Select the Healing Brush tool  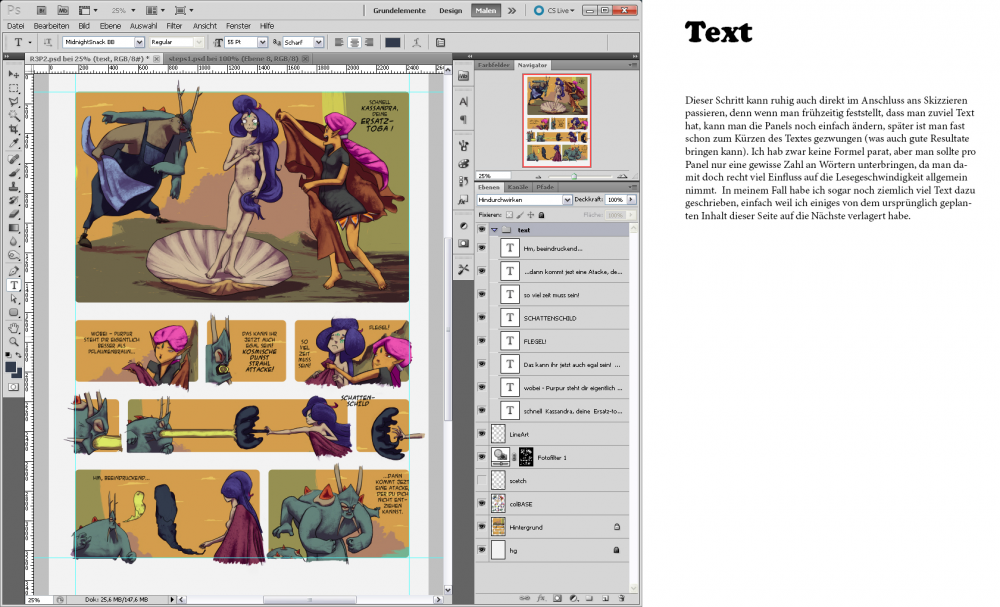tap(13, 159)
